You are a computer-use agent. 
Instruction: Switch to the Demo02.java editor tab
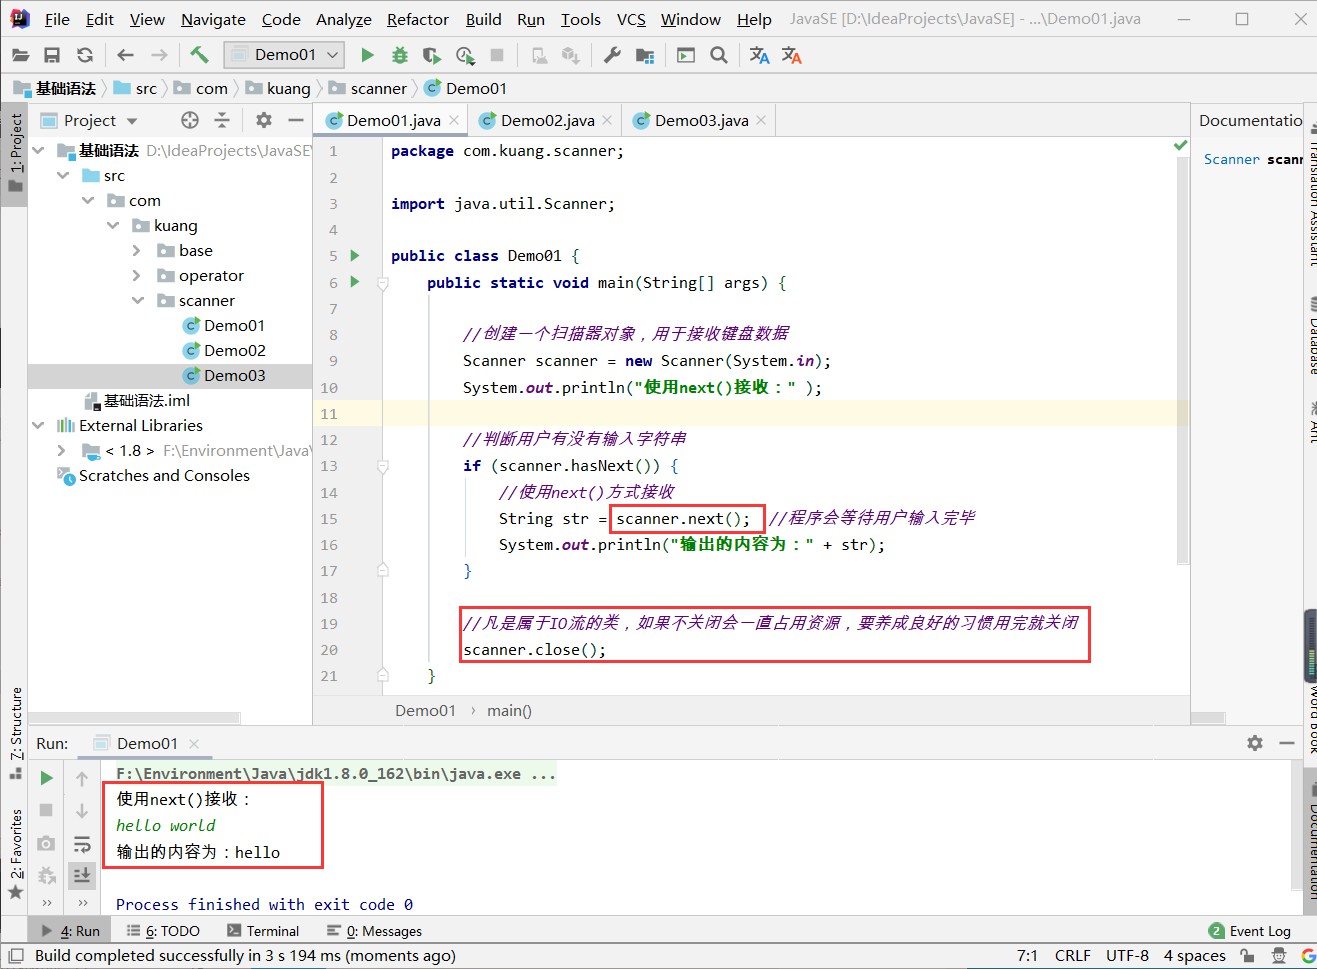(547, 120)
